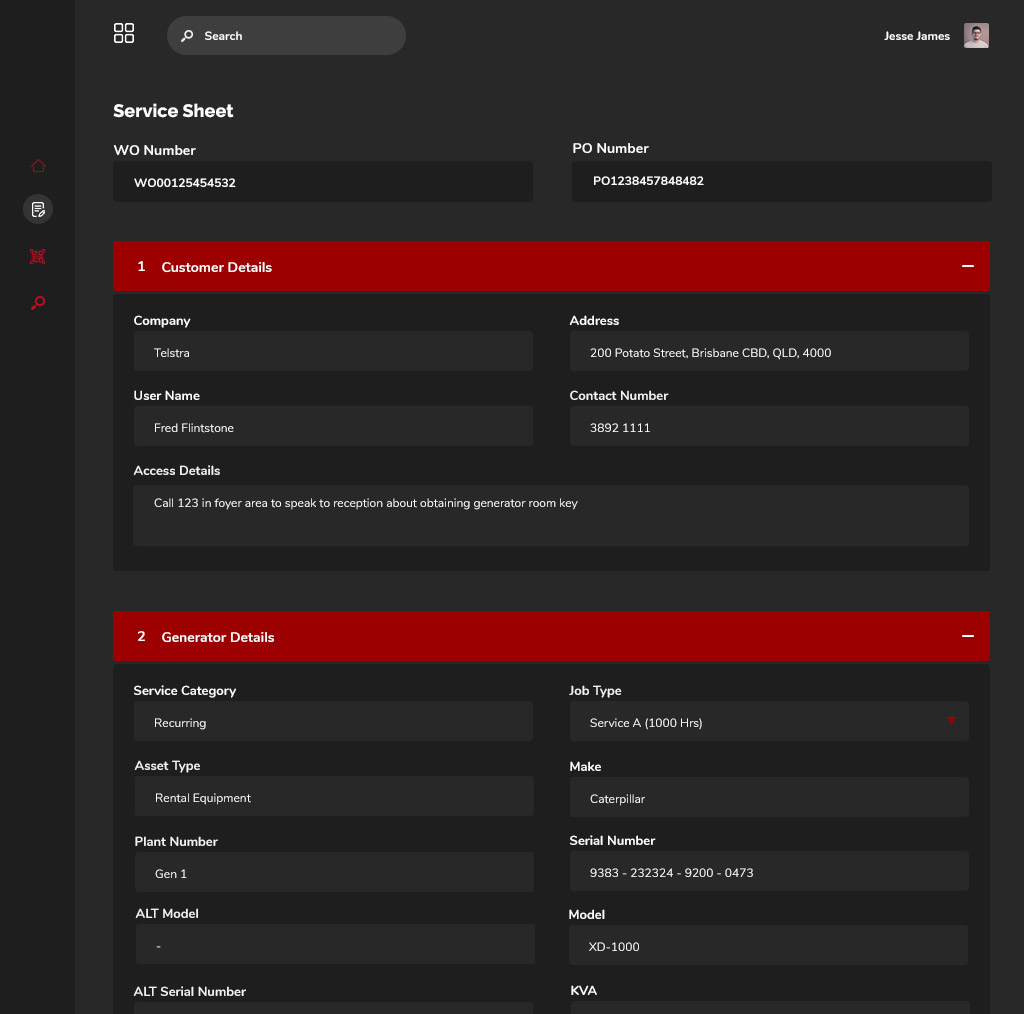
Task: Open the service sheet sidebar icon
Action: [38, 210]
